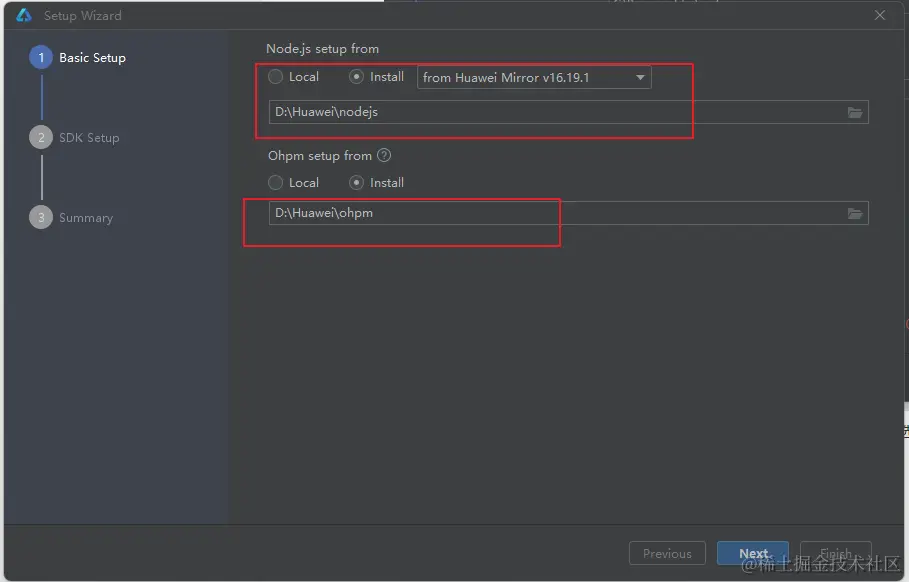
Task: Click the 'Node.js setup from' label
Action: (322, 49)
